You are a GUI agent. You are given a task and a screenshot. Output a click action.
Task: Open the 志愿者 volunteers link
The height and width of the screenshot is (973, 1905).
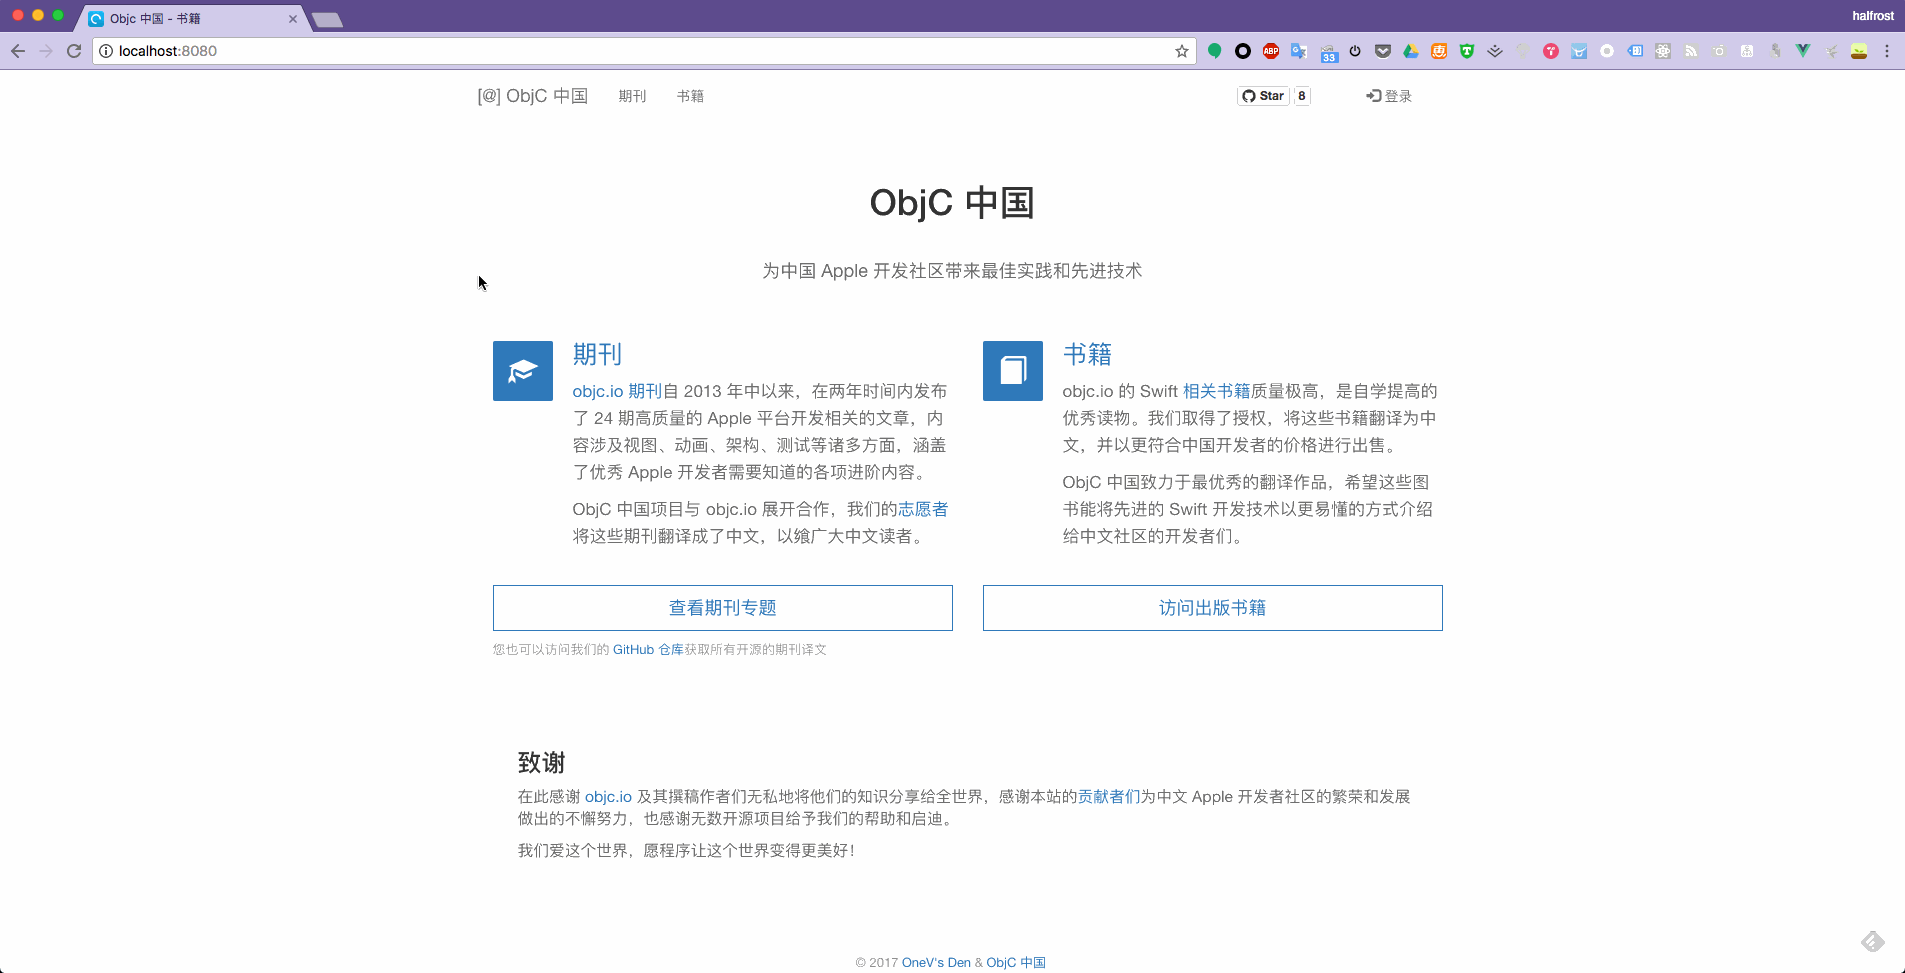[923, 509]
